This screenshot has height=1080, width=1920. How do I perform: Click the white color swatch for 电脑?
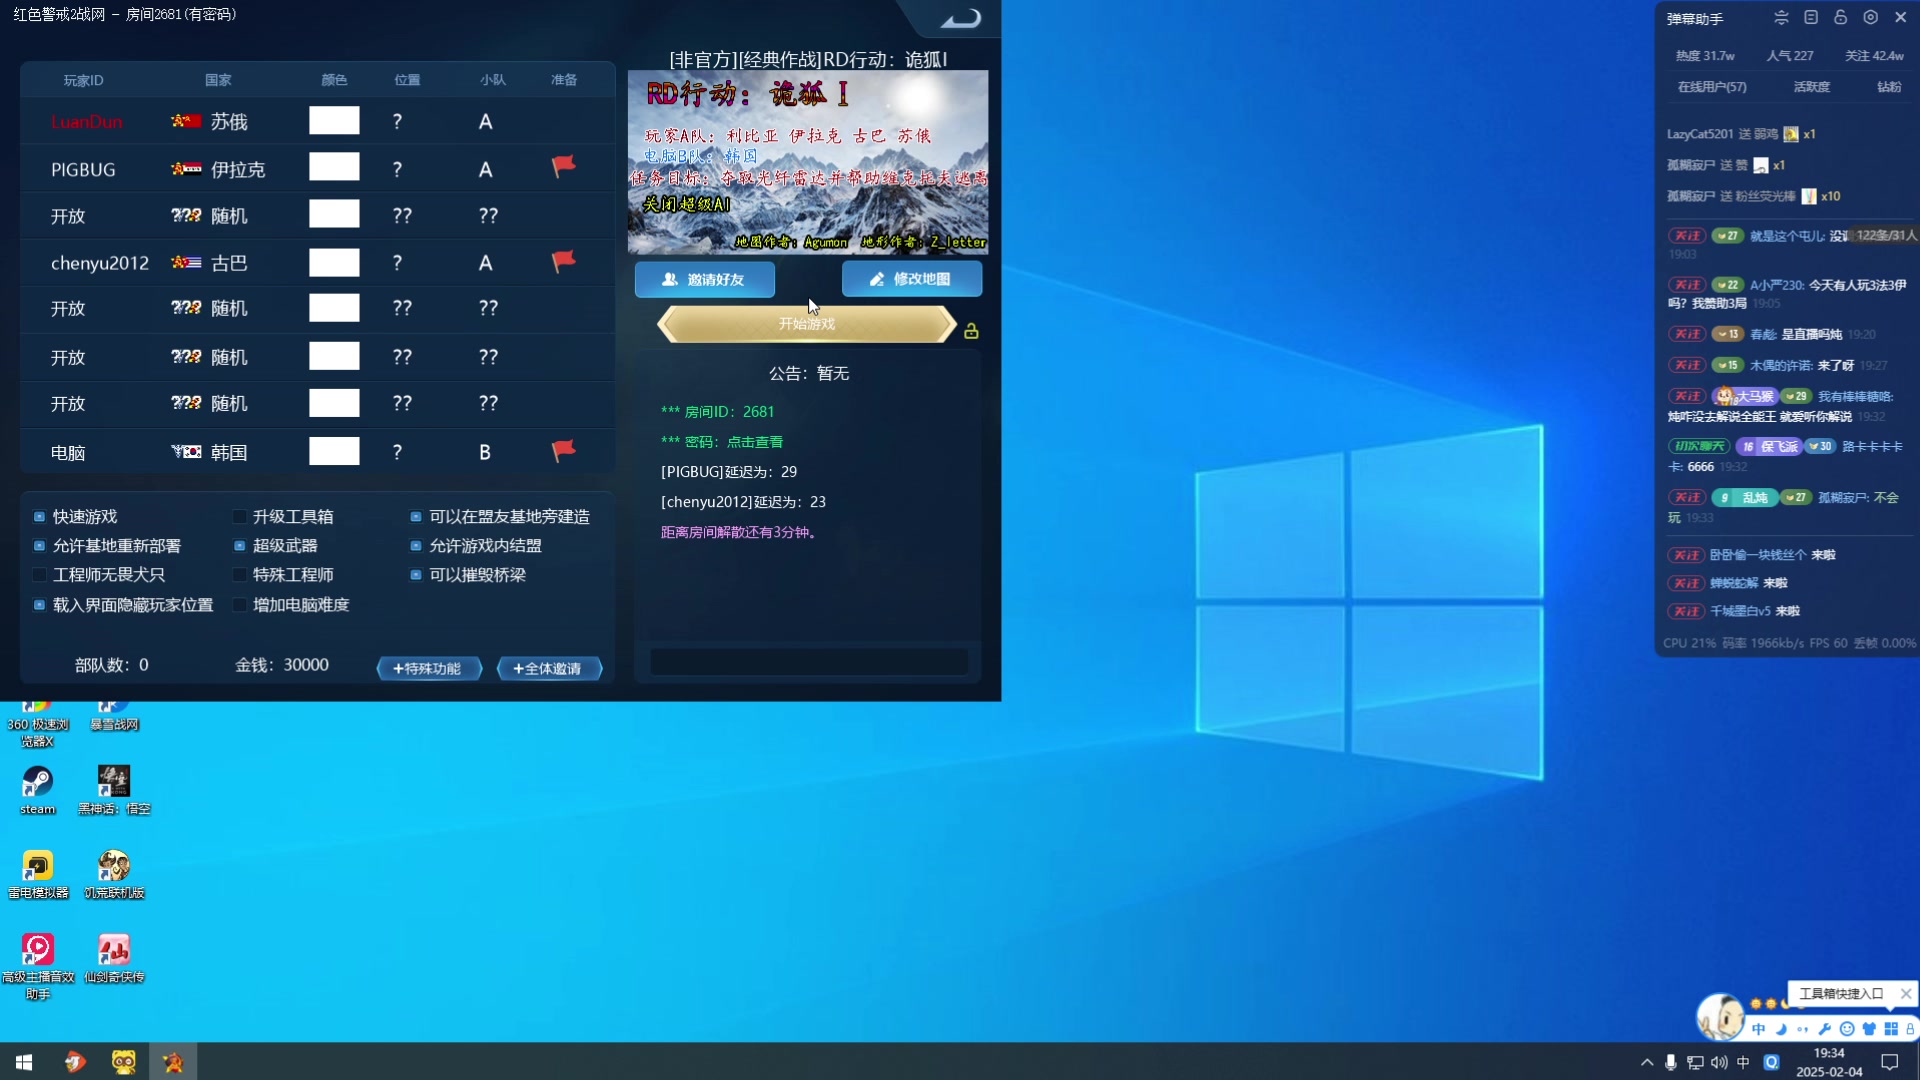(334, 452)
